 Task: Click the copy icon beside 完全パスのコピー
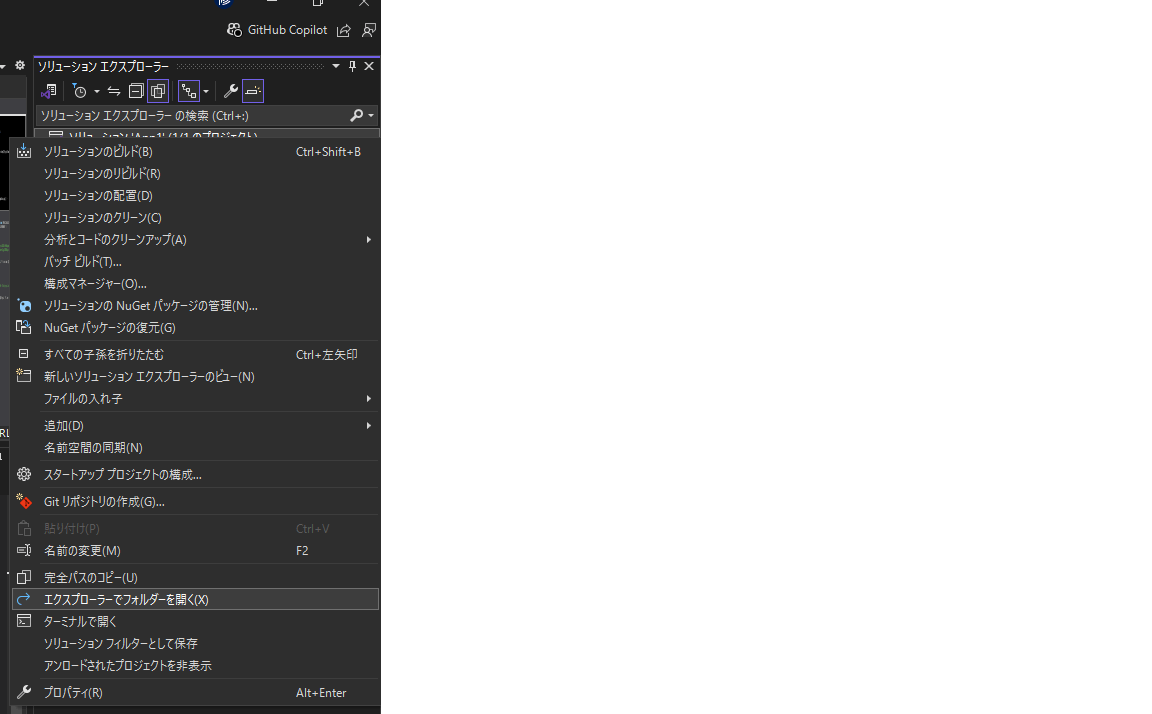tap(24, 577)
